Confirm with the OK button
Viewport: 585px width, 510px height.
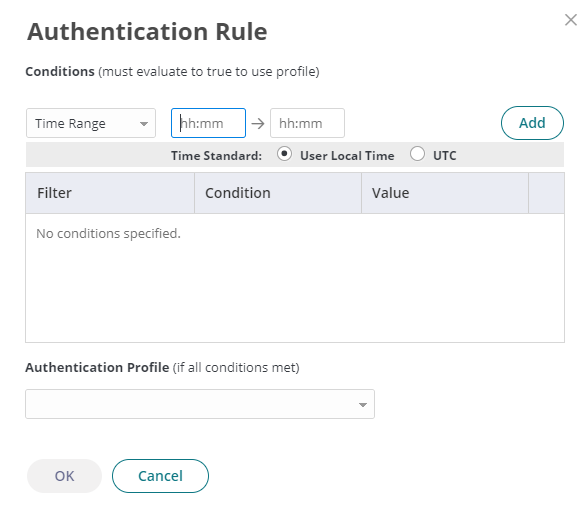[64, 476]
